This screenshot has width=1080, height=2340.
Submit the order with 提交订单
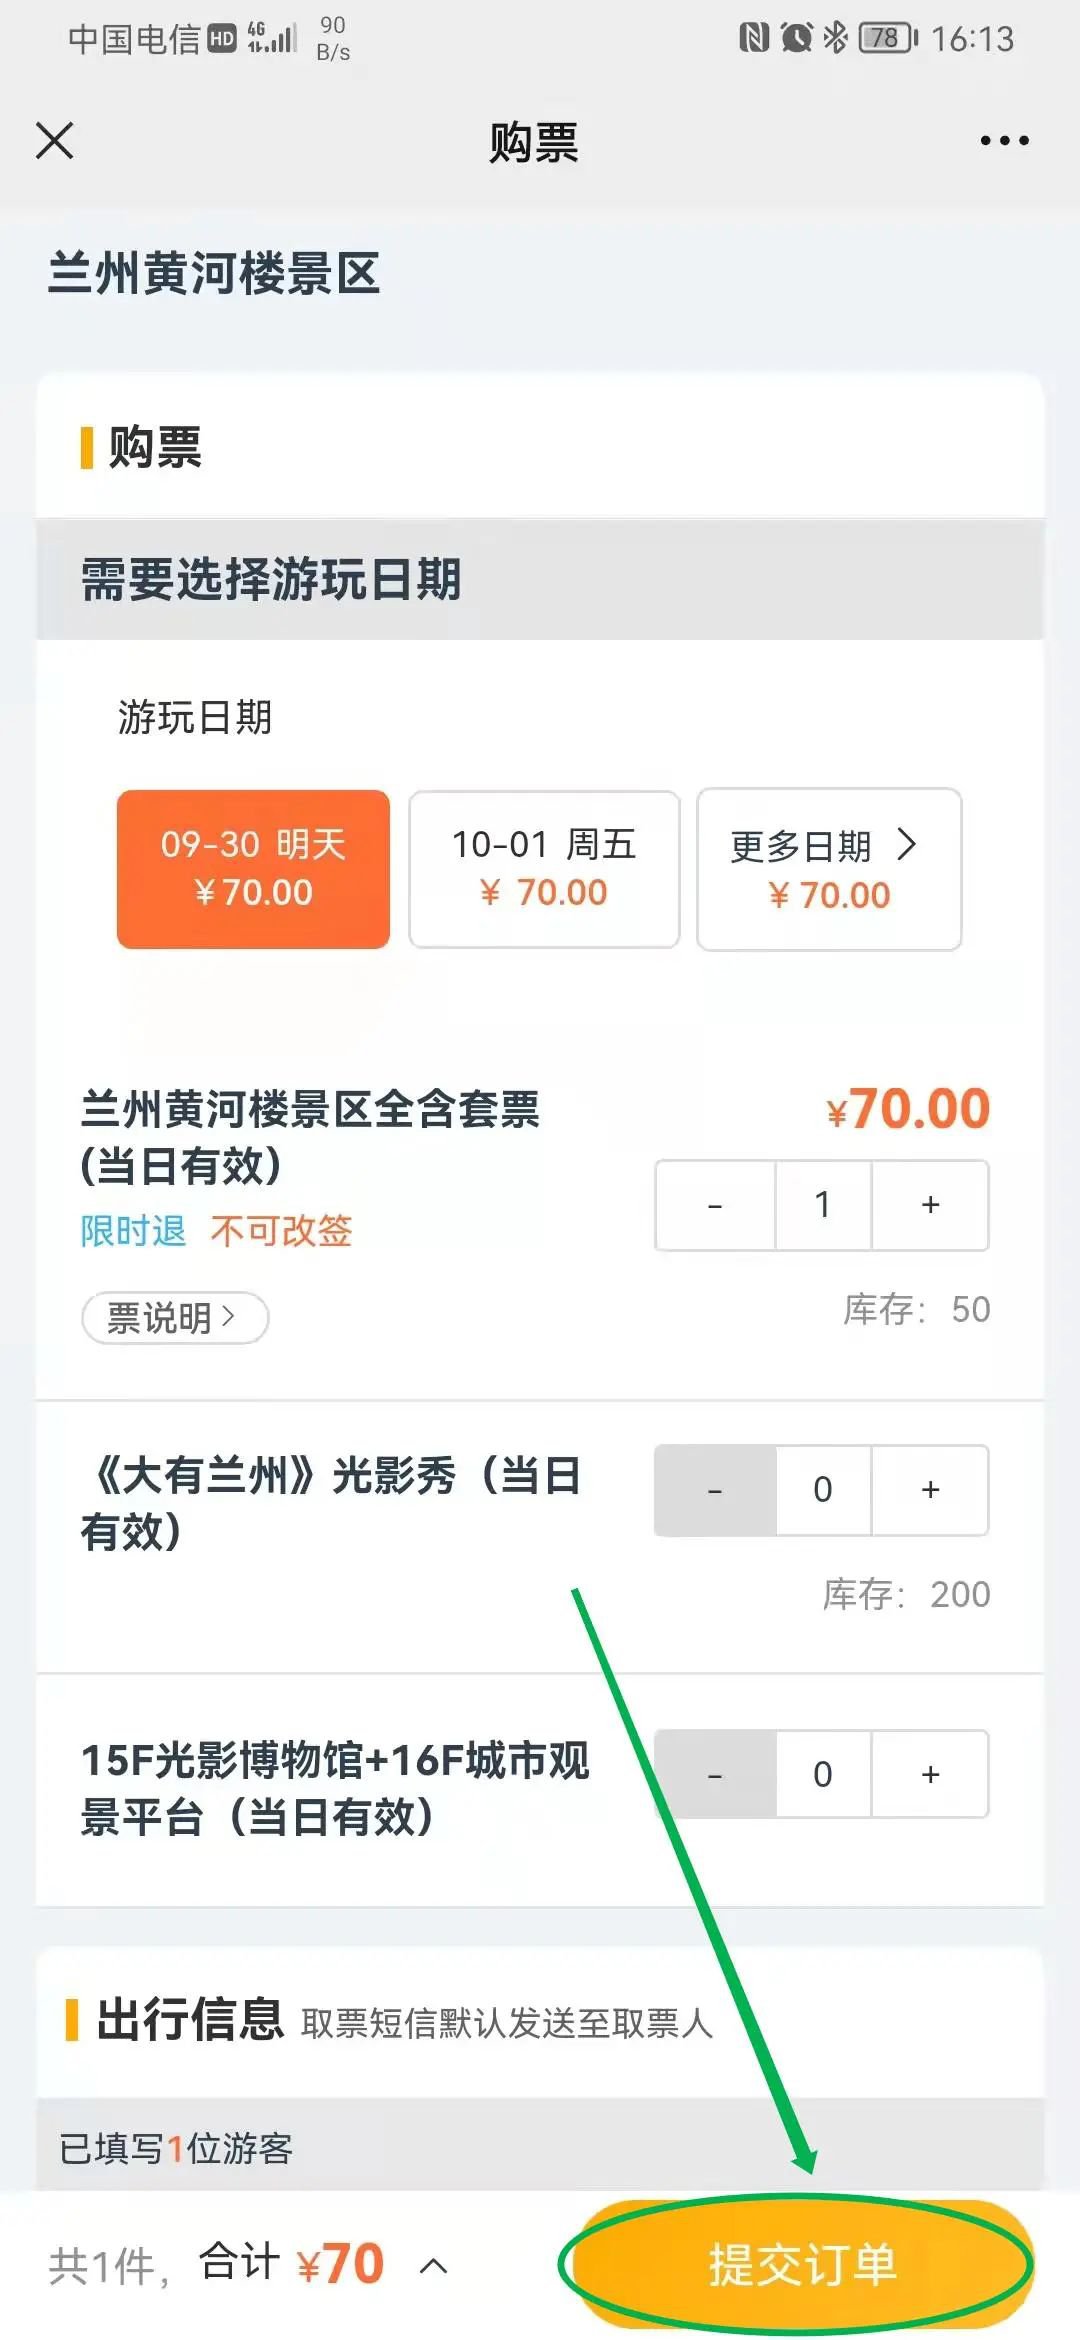(x=800, y=2265)
